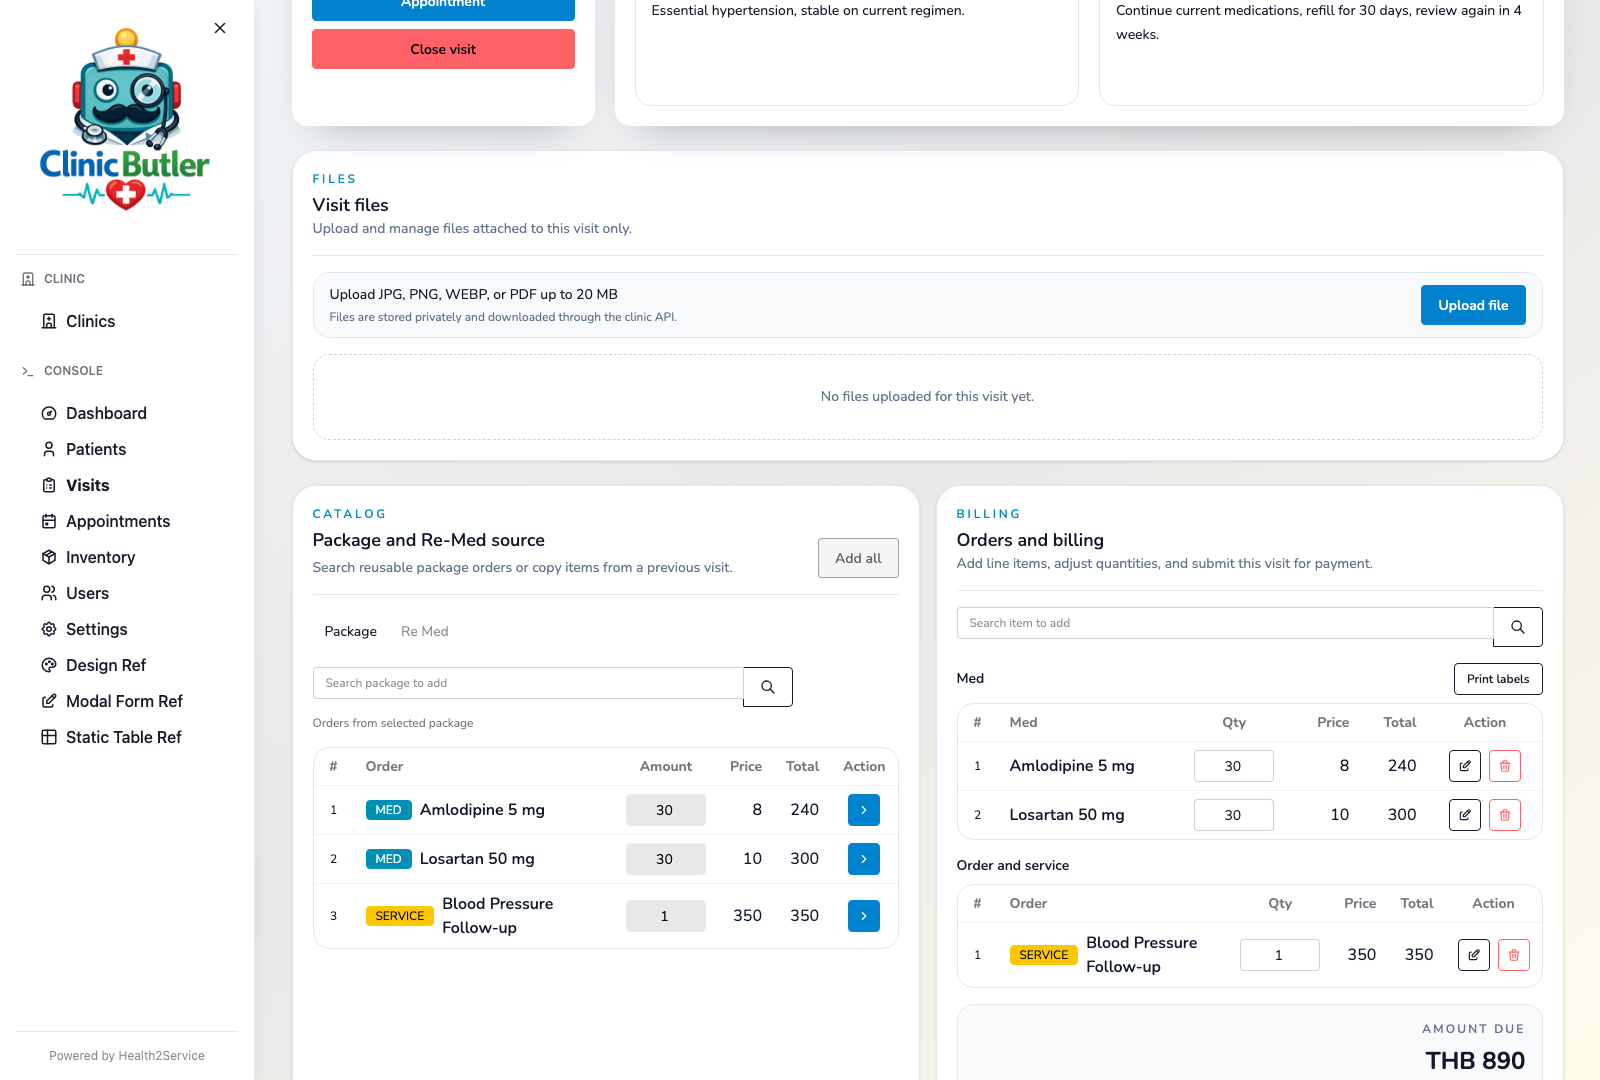The width and height of the screenshot is (1600, 1080).
Task: Click the Print labels button
Action: (1497, 679)
